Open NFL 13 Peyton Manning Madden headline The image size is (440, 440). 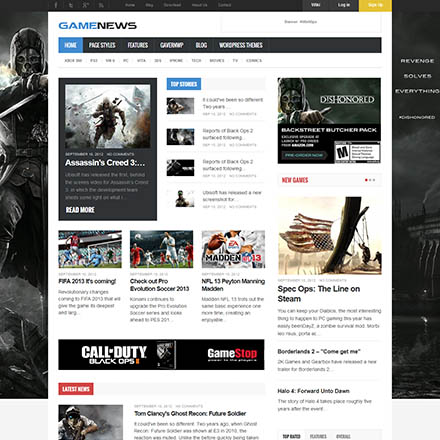point(233,285)
